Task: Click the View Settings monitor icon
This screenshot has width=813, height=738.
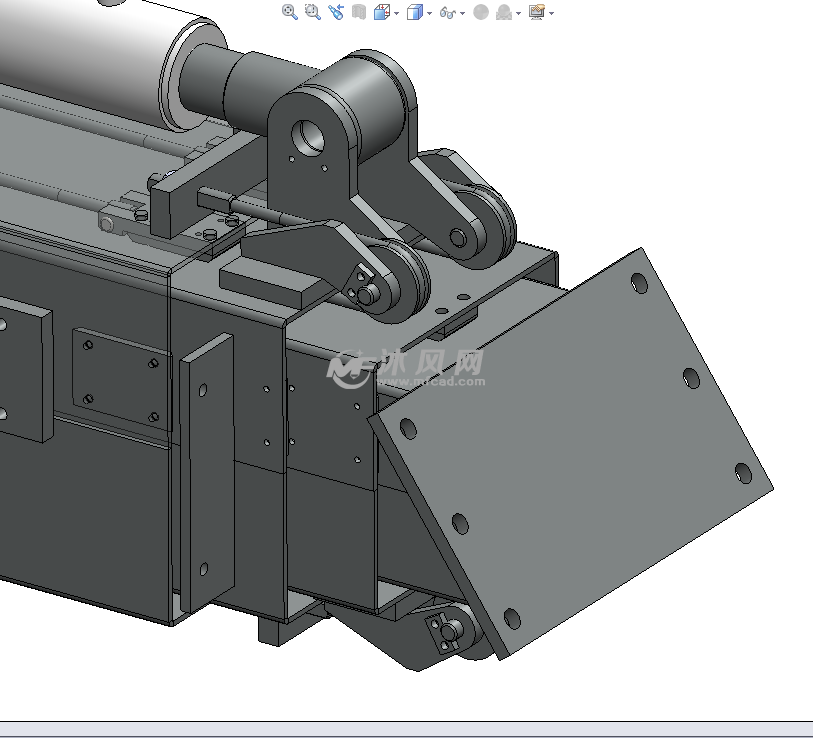Action: [x=537, y=12]
